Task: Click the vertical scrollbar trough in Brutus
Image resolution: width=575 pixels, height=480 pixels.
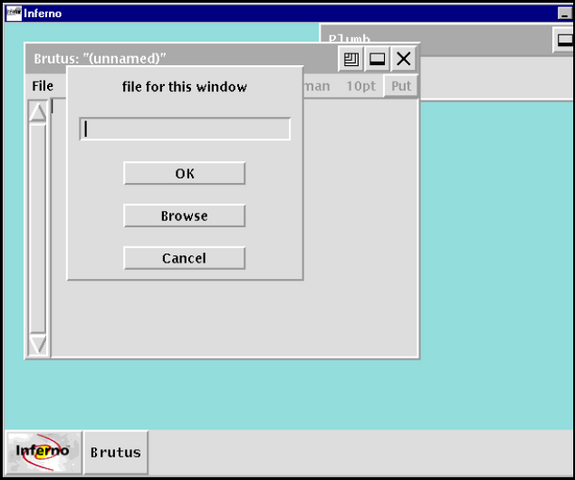Action: click(x=38, y=228)
